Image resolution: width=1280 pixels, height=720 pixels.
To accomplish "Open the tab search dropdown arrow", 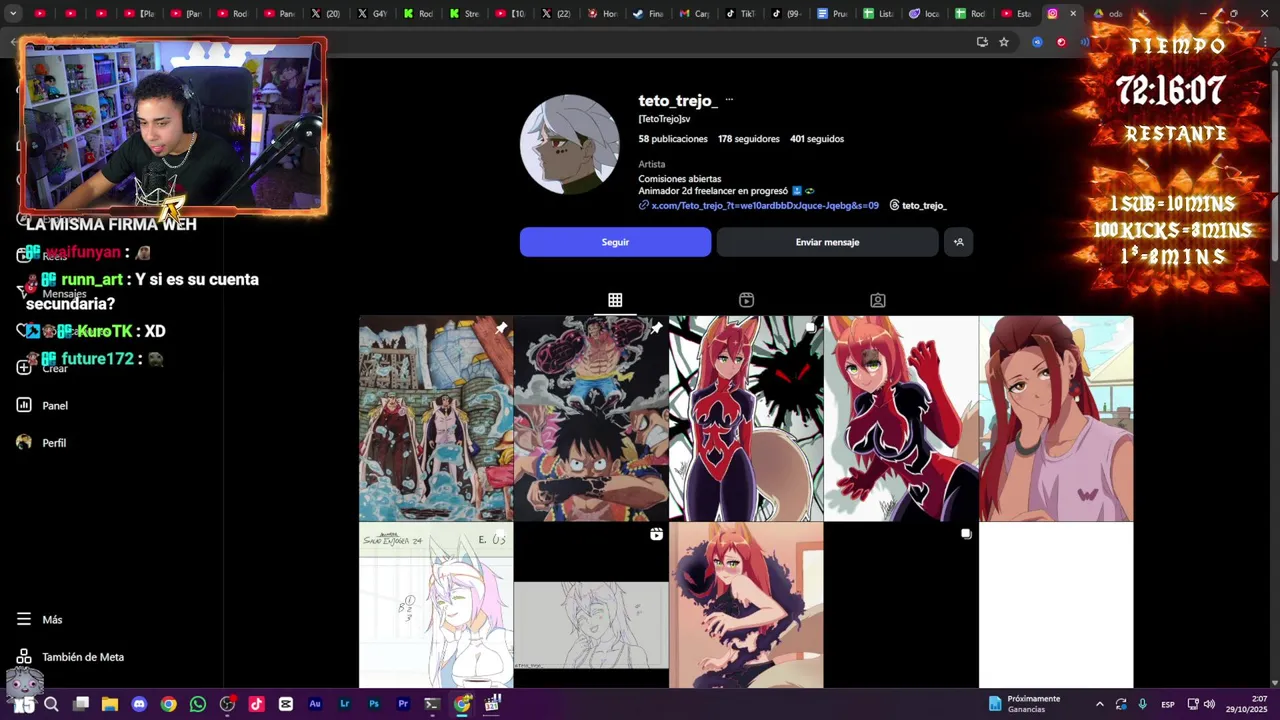I will point(13,13).
